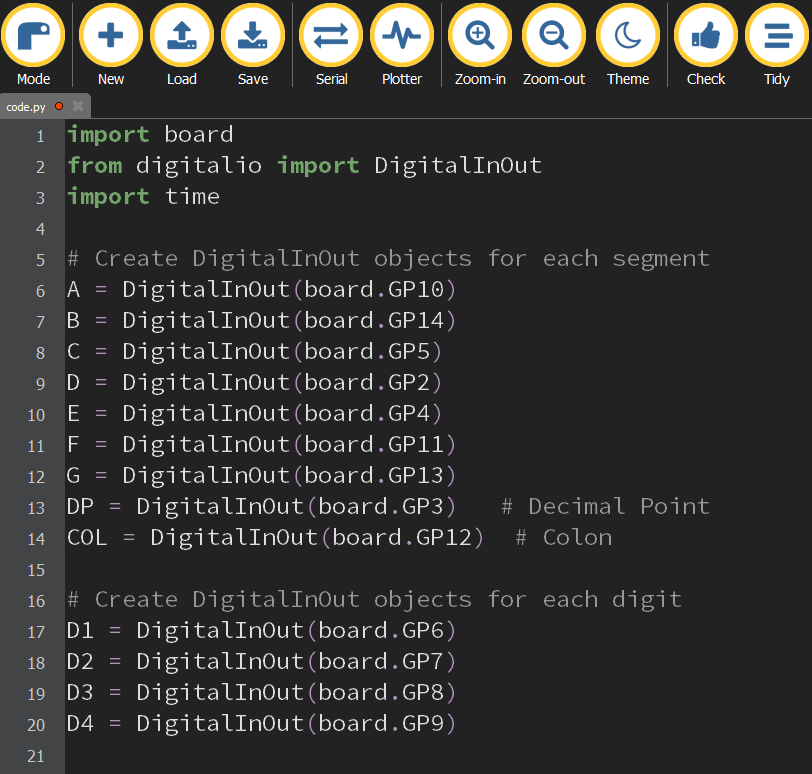Screen dimensions: 812x774
Task: Select the code.py tab
Action: coord(27,106)
